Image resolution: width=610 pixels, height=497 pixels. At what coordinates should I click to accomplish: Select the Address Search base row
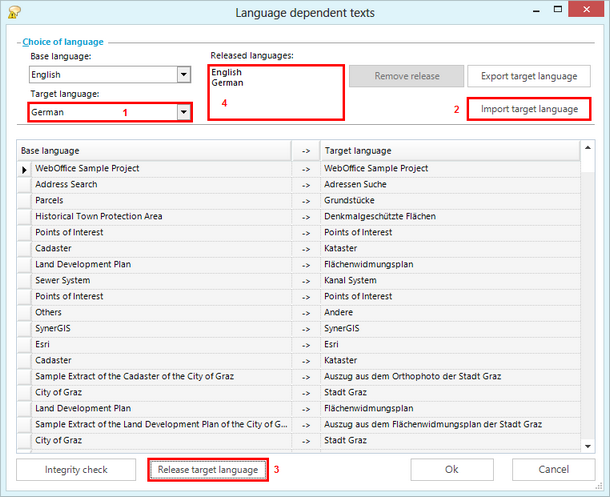(x=160, y=184)
